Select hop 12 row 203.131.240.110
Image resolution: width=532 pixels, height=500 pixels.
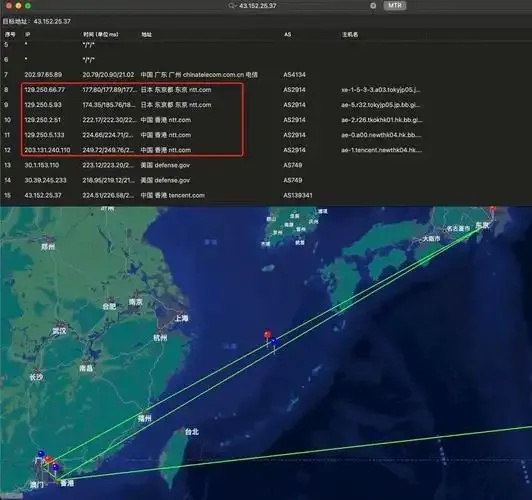266,150
